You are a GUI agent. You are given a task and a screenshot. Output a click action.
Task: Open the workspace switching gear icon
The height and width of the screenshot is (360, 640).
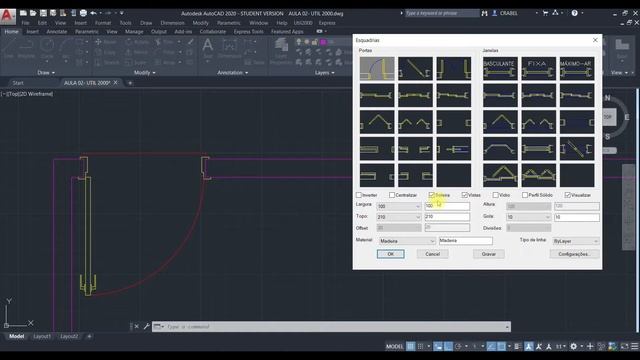[x=573, y=347]
